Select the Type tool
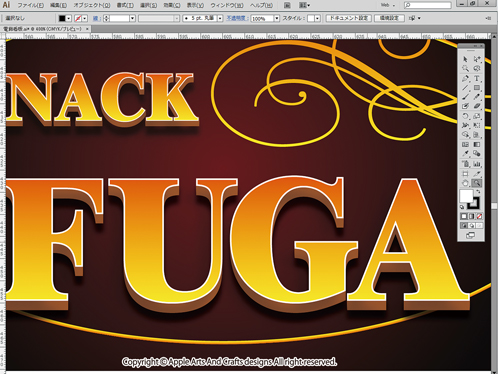Image resolution: width=498 pixels, height=374 pixels. coord(477,79)
